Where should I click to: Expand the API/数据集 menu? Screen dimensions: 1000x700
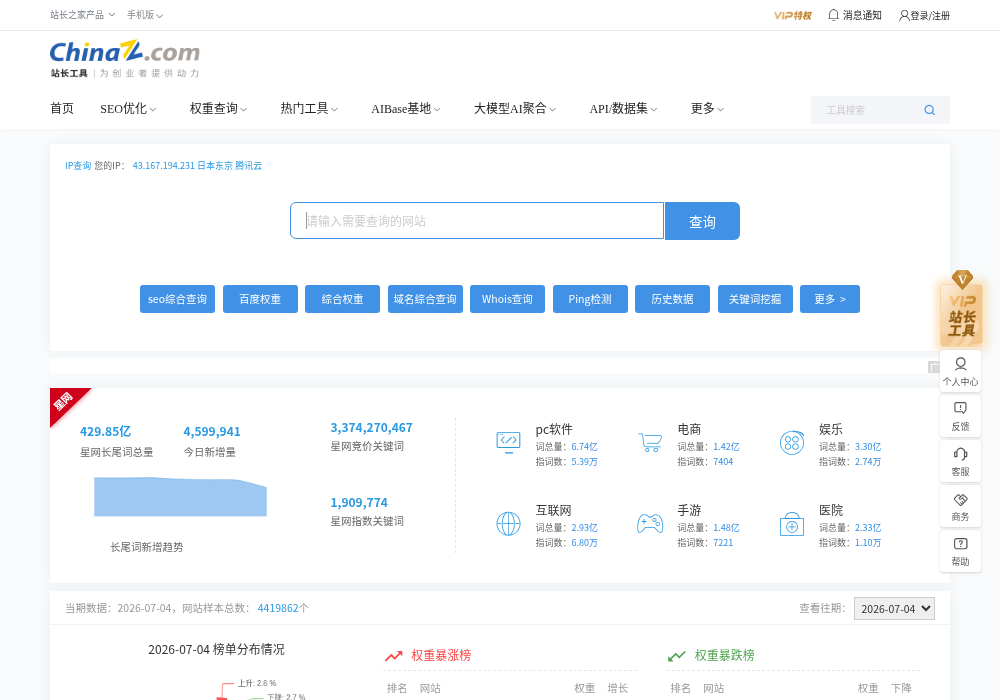(x=624, y=109)
